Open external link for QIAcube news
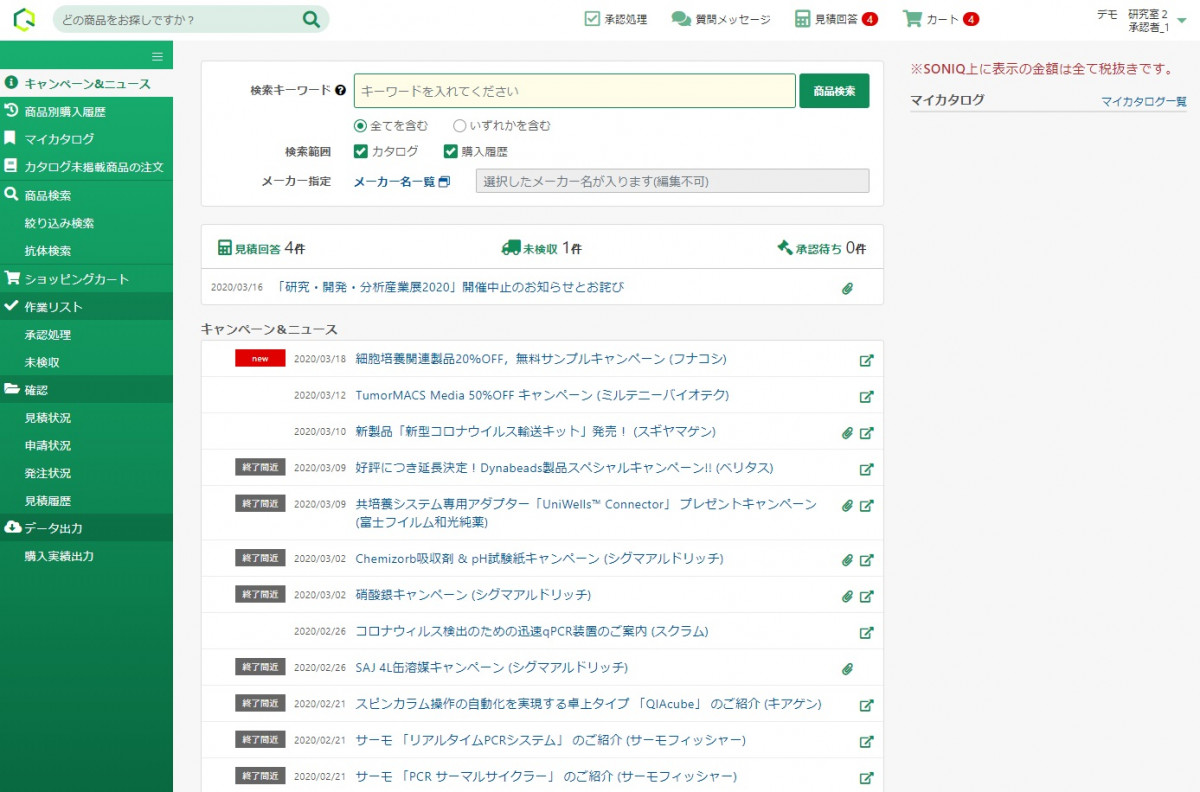The width and height of the screenshot is (1200, 792). (867, 705)
